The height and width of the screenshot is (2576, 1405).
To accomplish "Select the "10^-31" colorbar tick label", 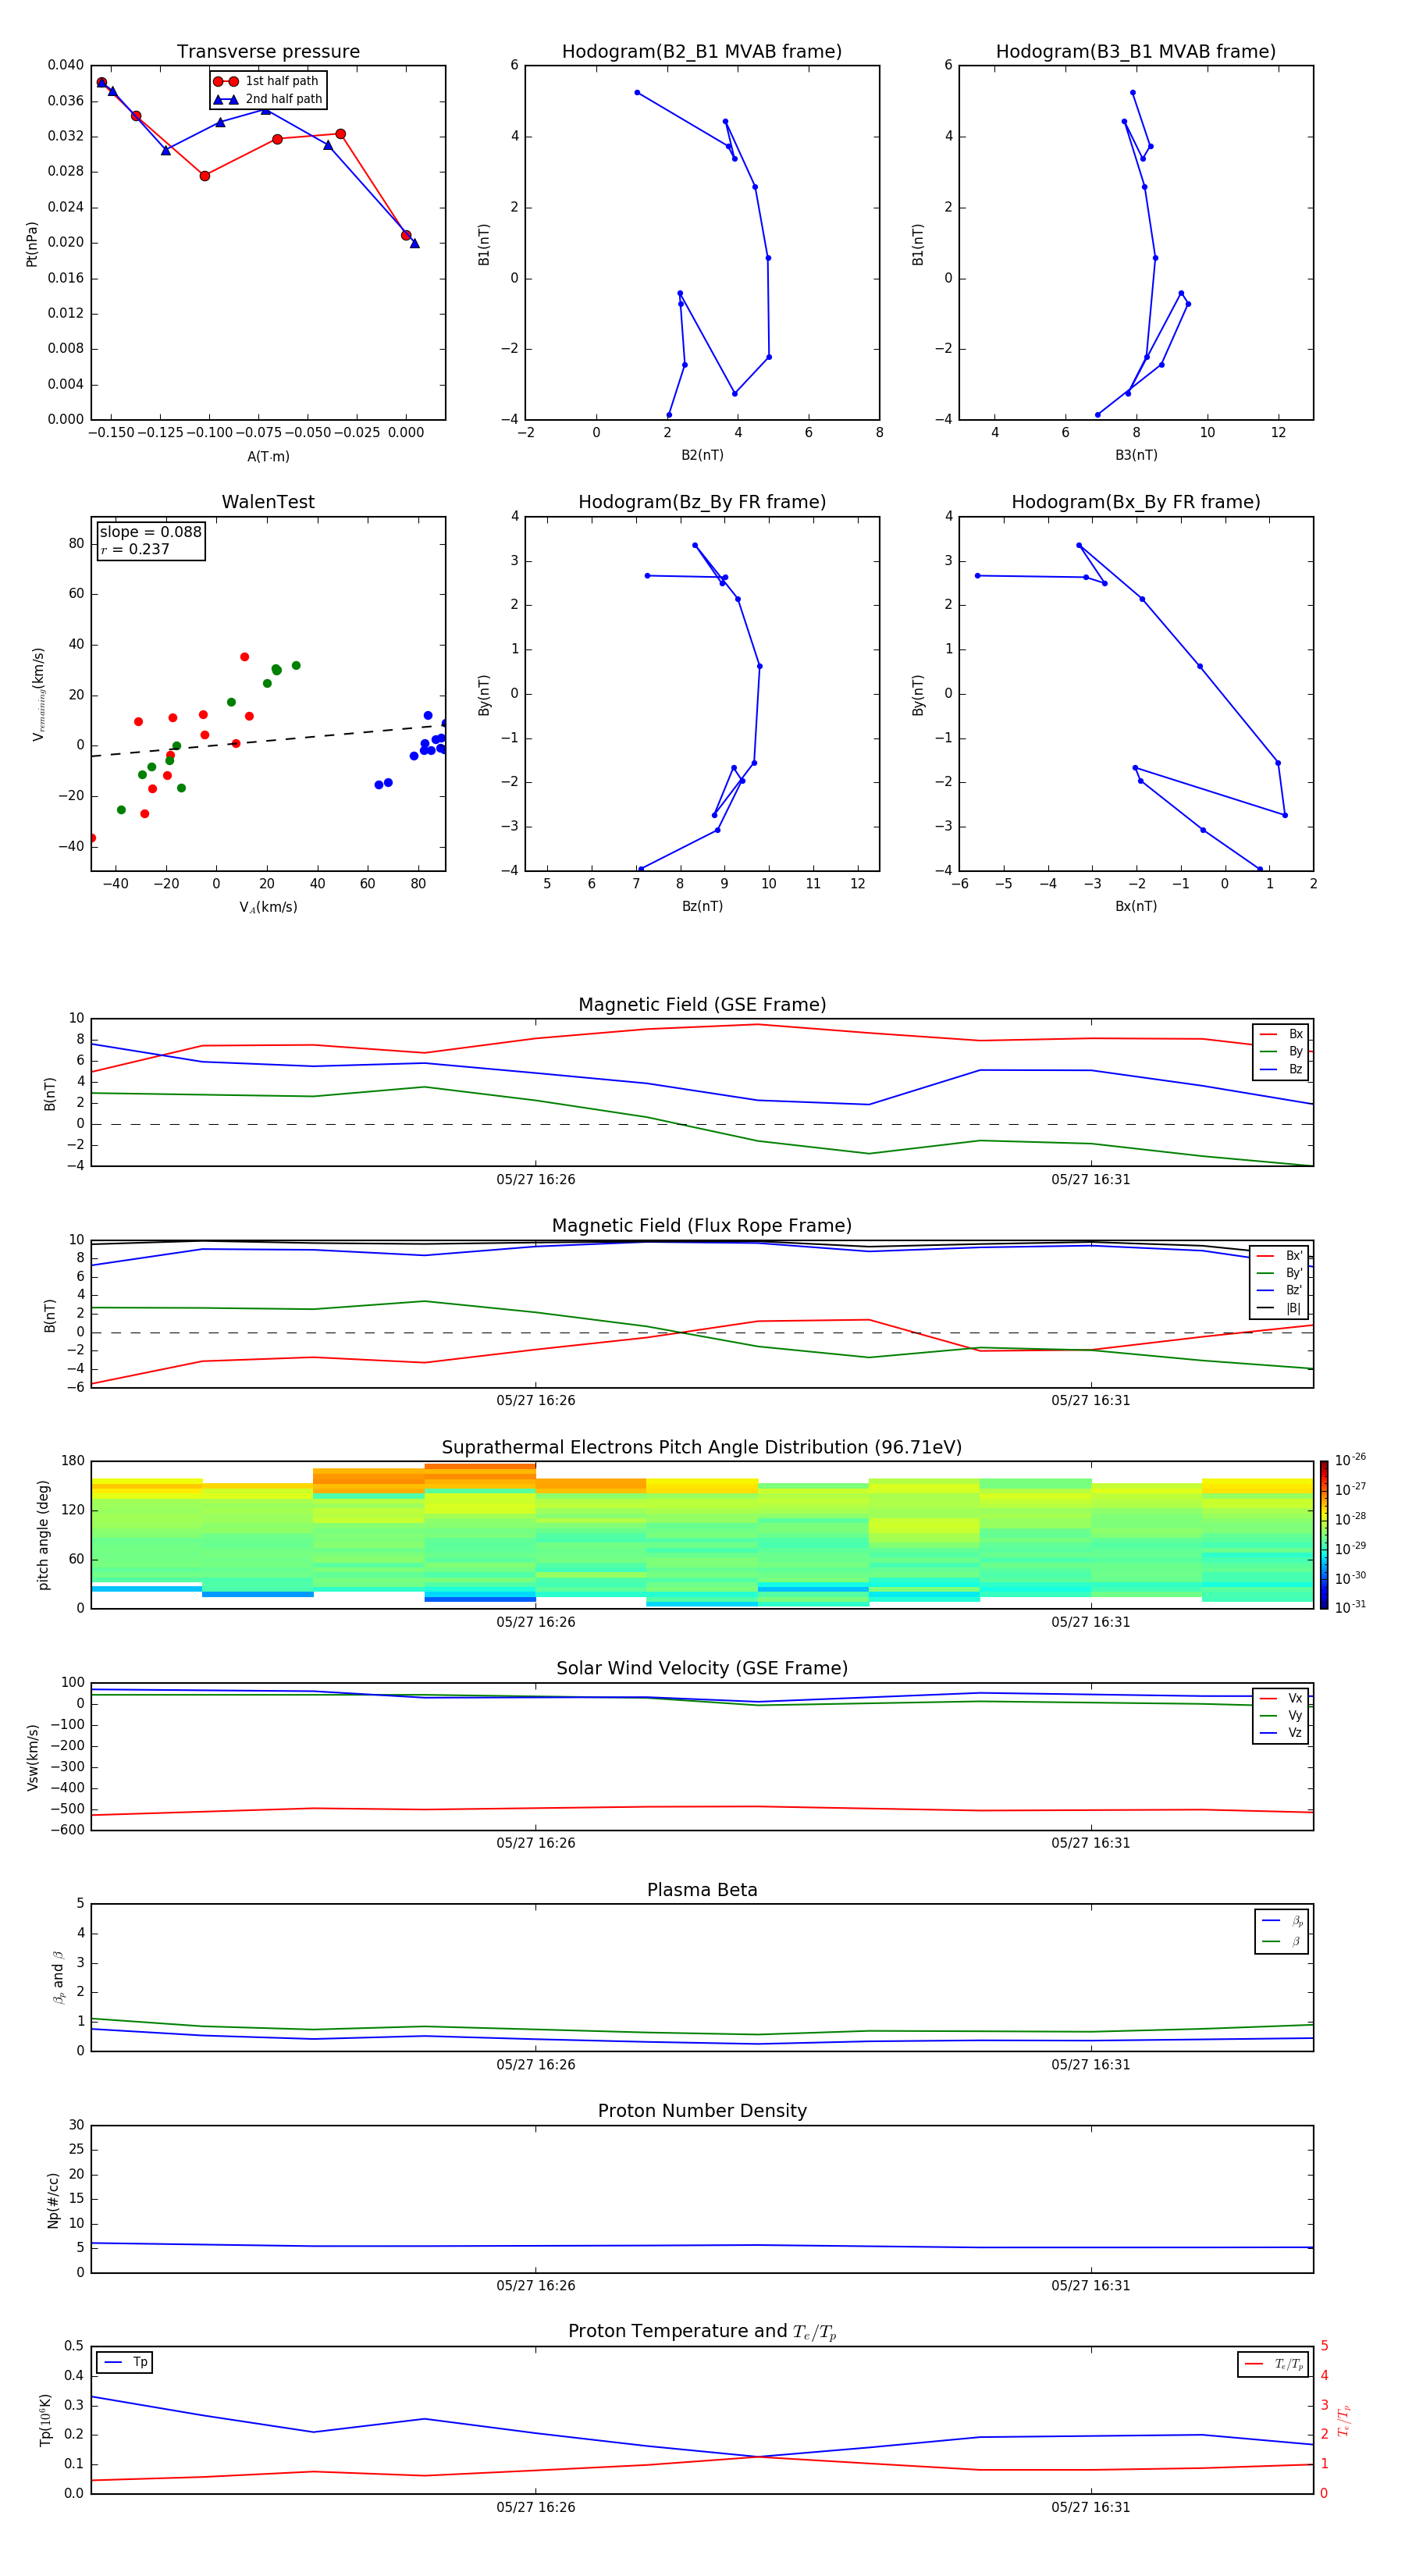I will 1350,1607.
